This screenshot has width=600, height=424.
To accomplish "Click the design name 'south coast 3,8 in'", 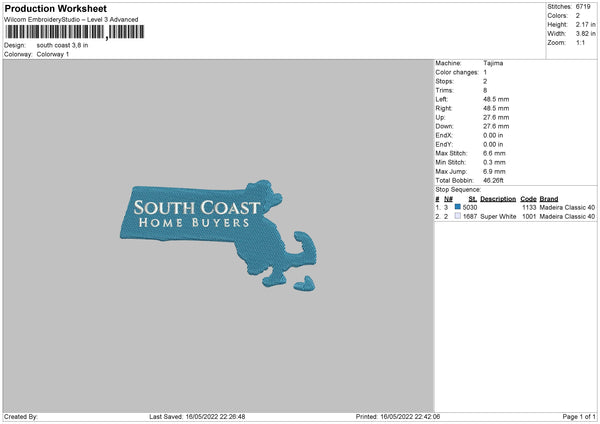I will pos(62,45).
